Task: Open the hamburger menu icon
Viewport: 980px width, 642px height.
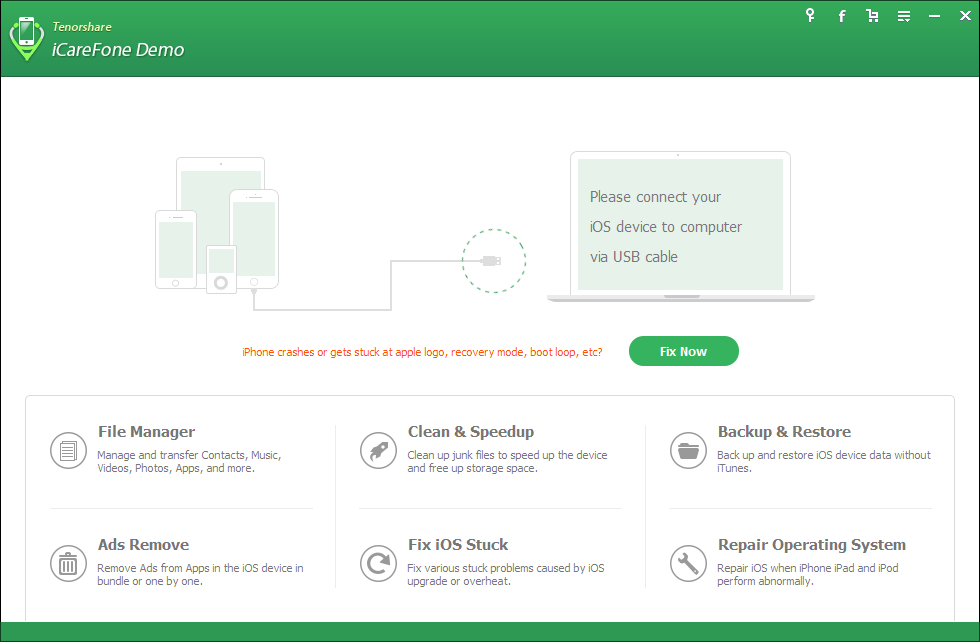Action: 904,16
